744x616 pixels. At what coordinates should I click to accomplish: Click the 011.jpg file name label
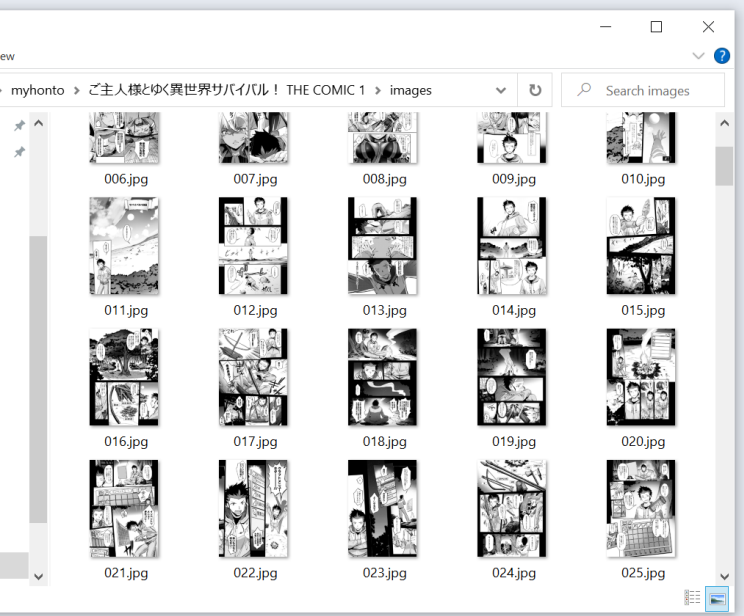126,310
